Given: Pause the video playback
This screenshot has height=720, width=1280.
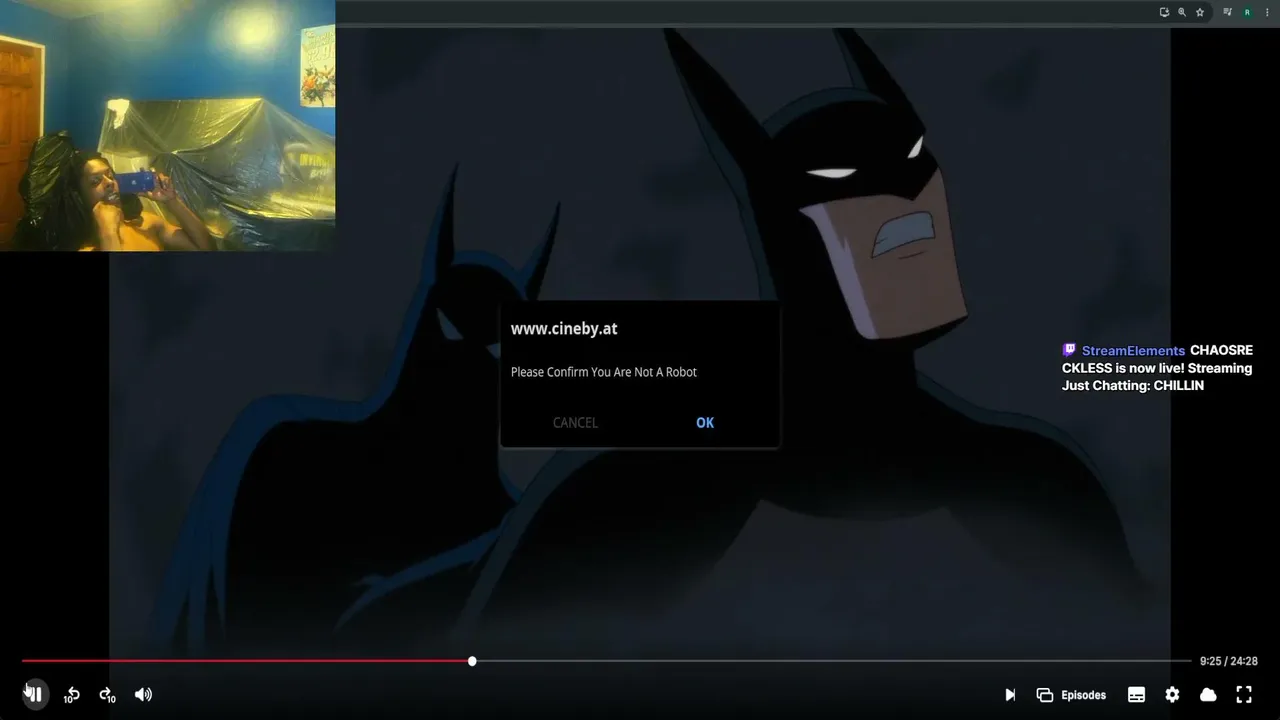Looking at the screenshot, I should pyautogui.click(x=34, y=694).
